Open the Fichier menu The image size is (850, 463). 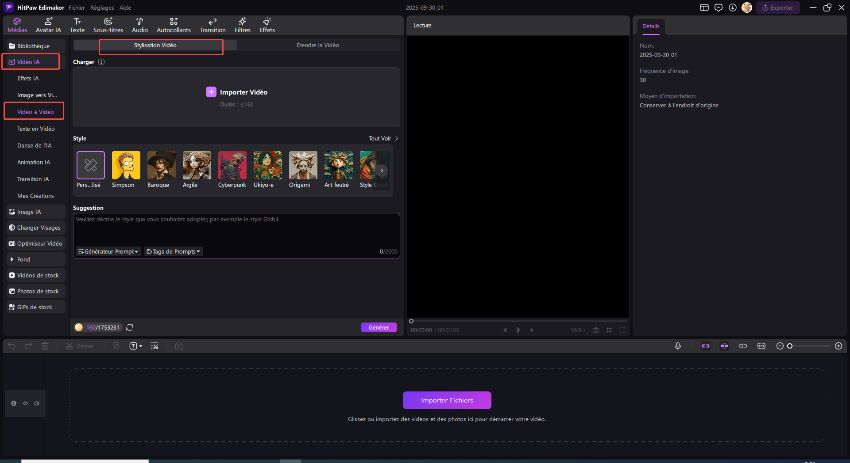(76, 7)
